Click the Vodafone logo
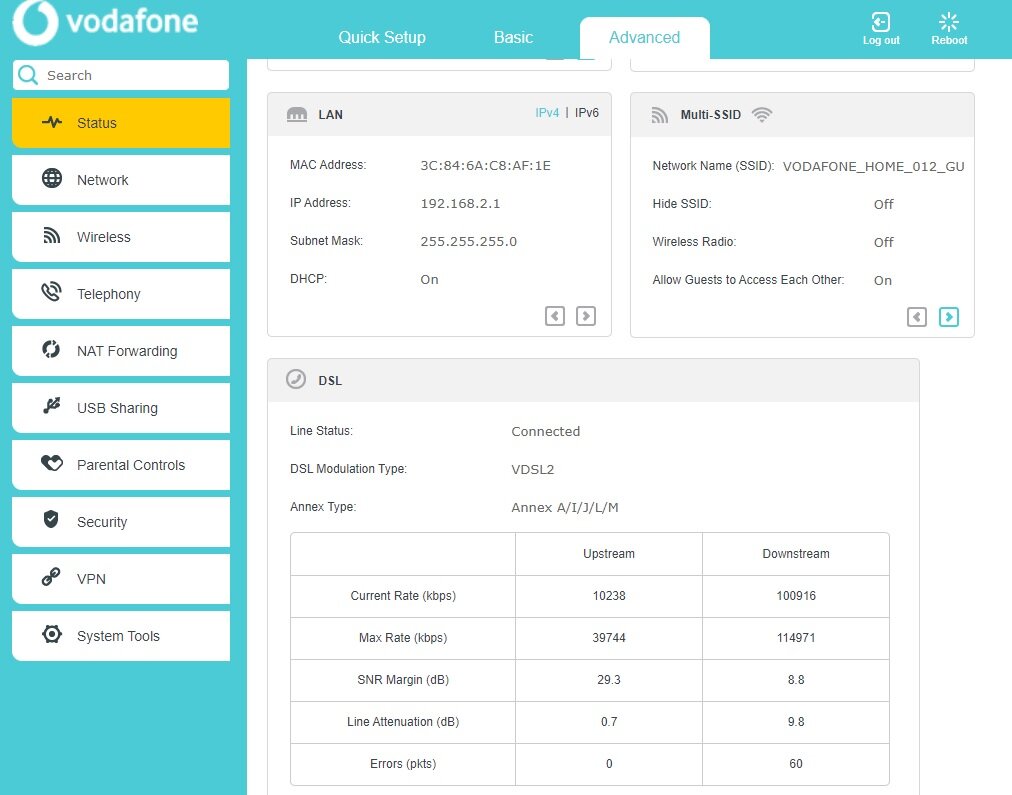The width and height of the screenshot is (1012, 795). point(105,22)
